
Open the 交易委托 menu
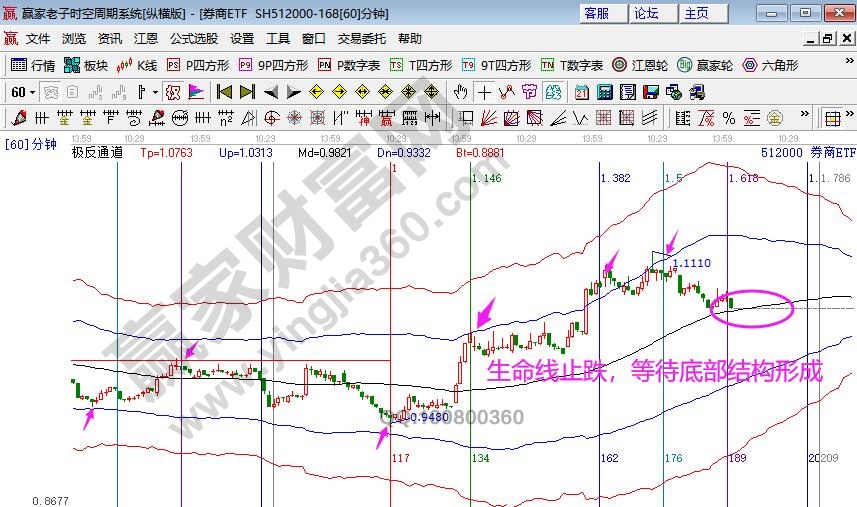click(x=361, y=39)
